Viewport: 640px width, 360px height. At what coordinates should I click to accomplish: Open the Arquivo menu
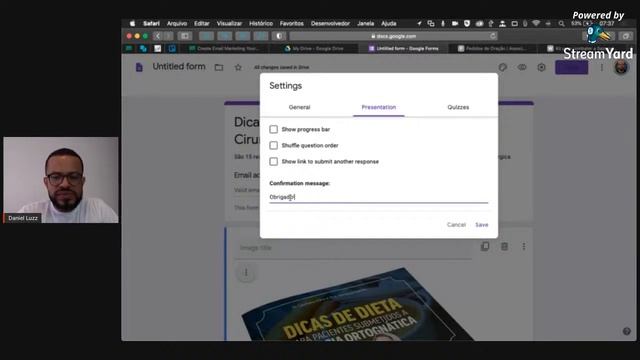[x=177, y=24]
